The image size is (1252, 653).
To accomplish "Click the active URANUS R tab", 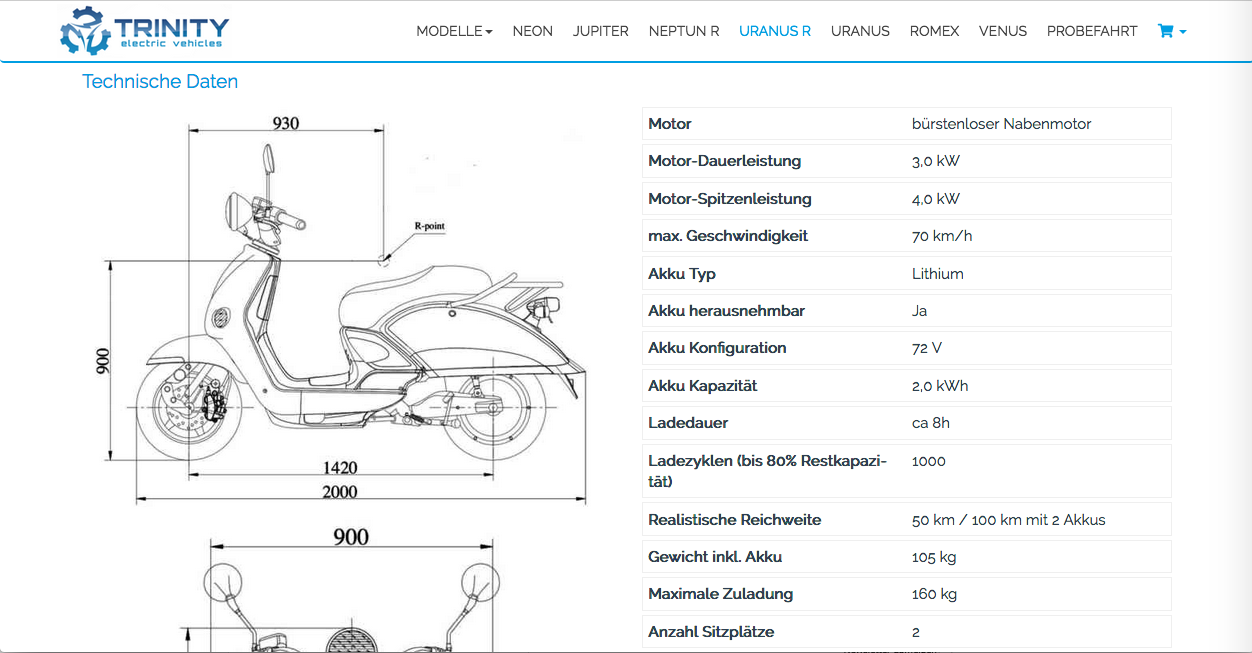I will [774, 31].
